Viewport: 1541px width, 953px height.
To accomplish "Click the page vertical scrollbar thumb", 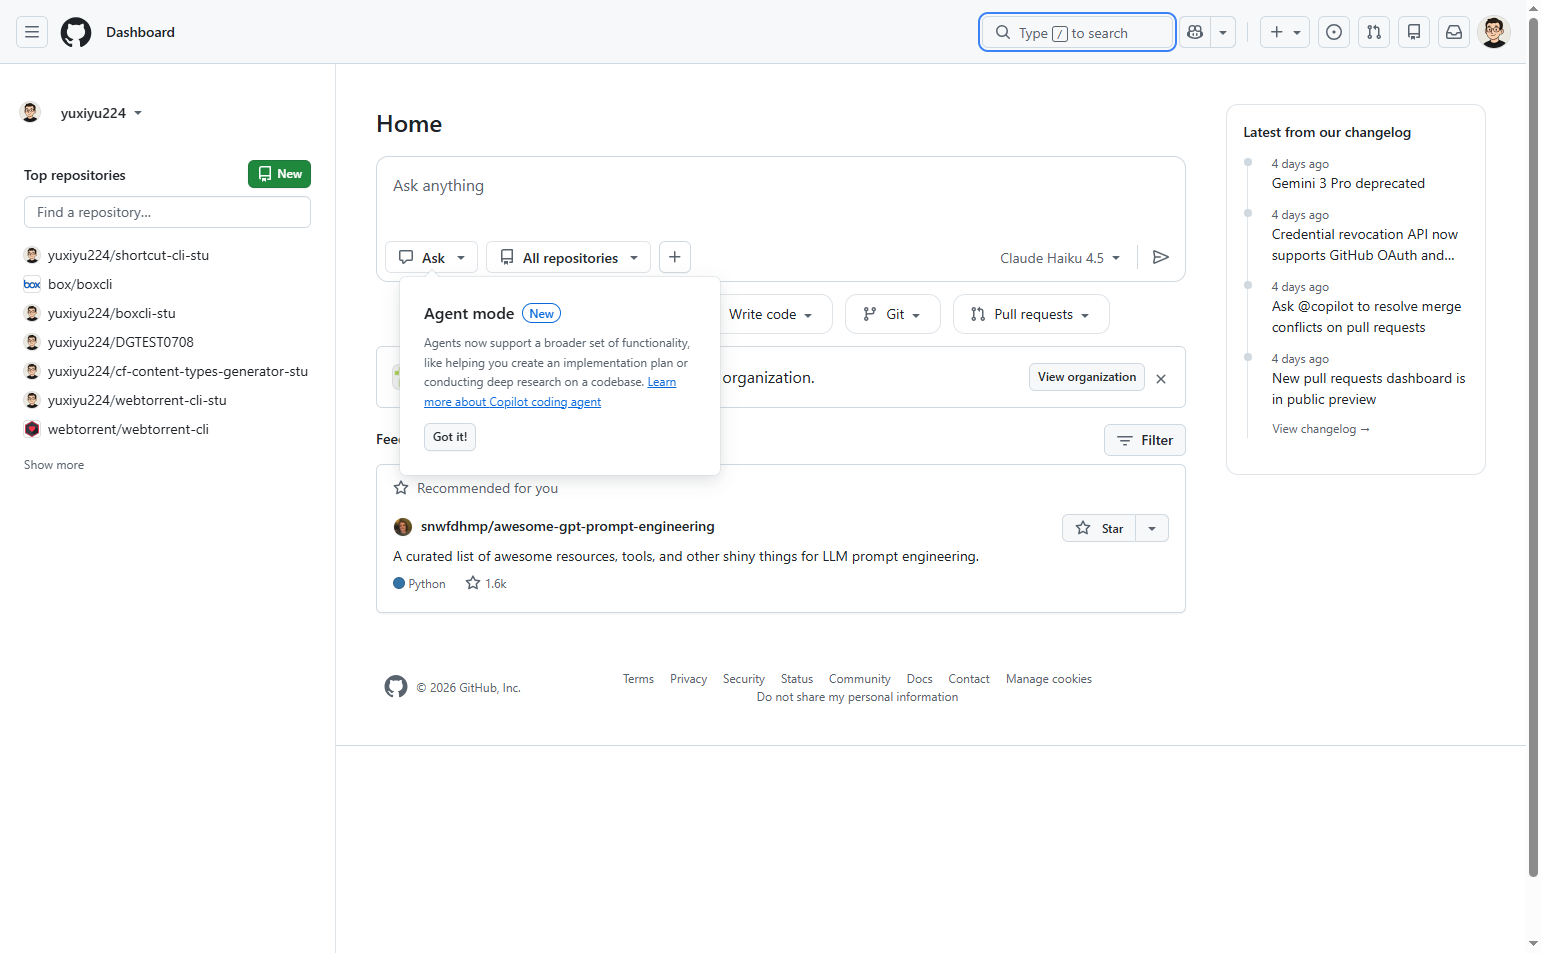I will point(1533,445).
